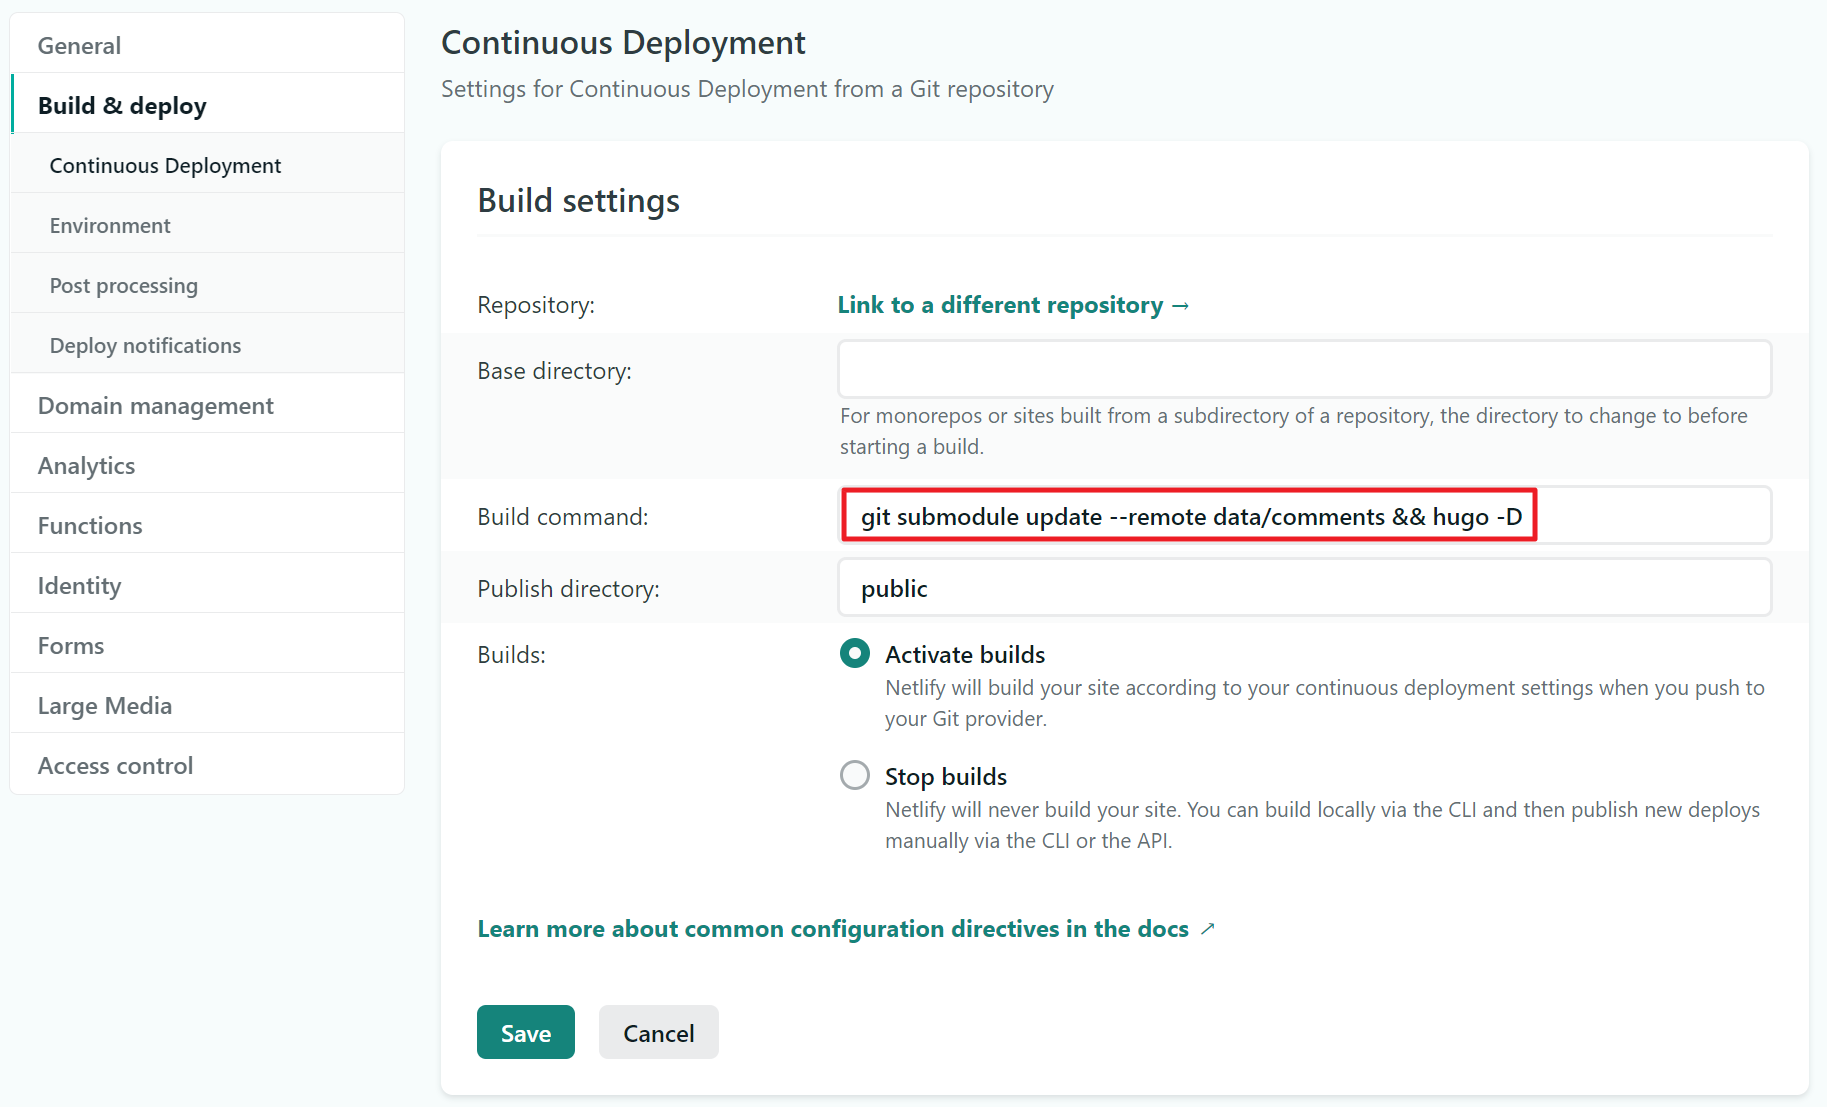
Task: Focus the Base directory input field
Action: 1305,369
